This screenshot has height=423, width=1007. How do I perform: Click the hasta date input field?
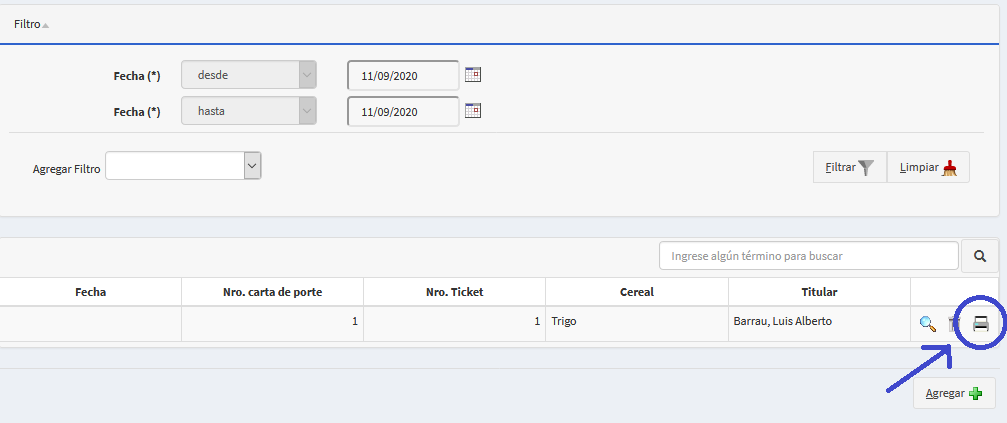[402, 111]
